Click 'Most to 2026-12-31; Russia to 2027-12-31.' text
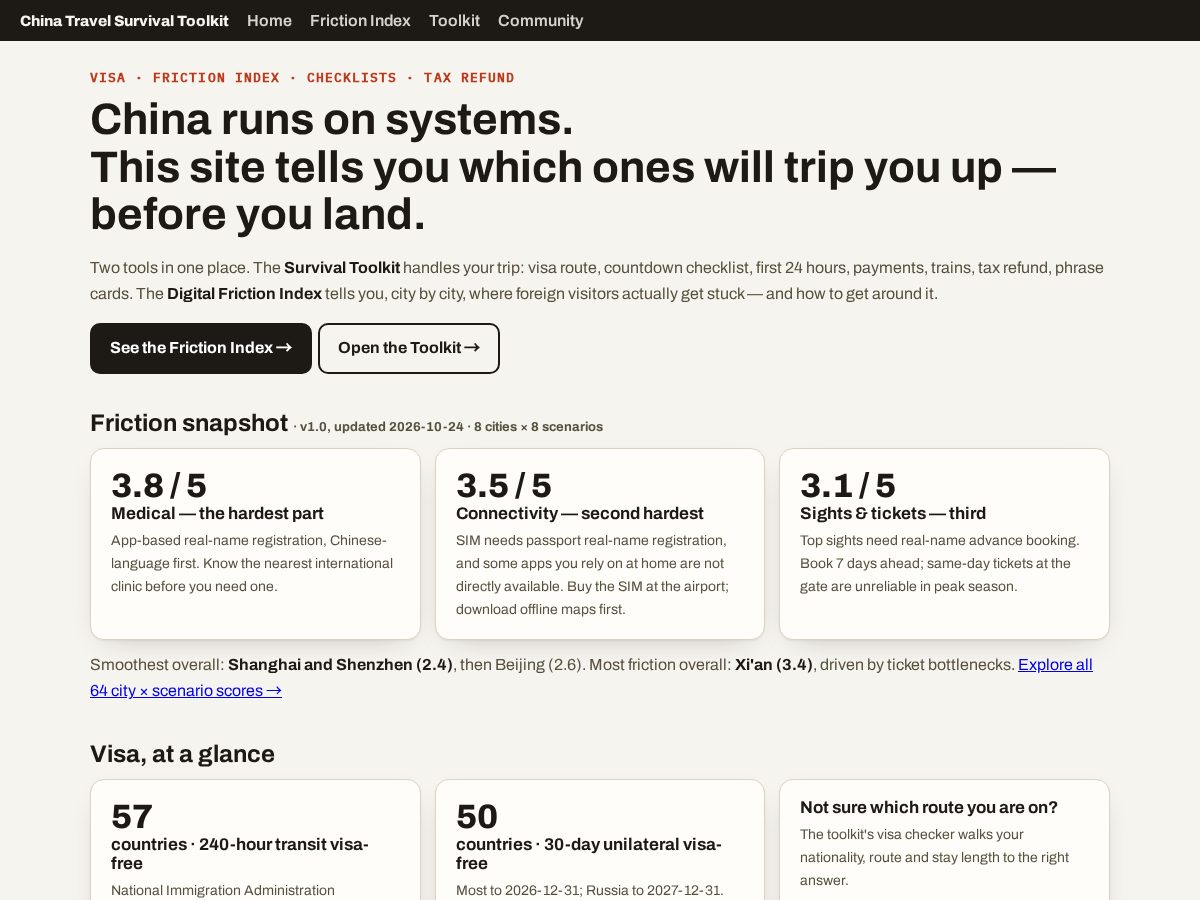This screenshot has width=1200, height=900. [x=590, y=890]
